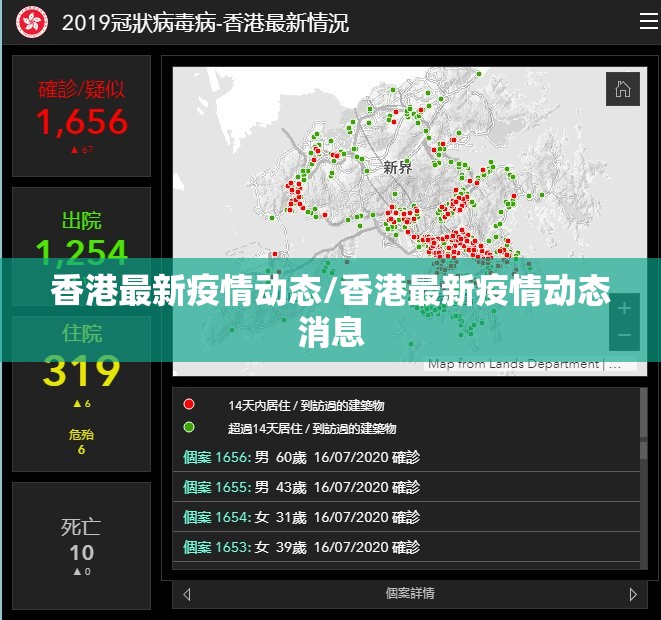This screenshot has height=620, width=661.
Task: Go to previous panel using left arrow
Action: [x=187, y=594]
